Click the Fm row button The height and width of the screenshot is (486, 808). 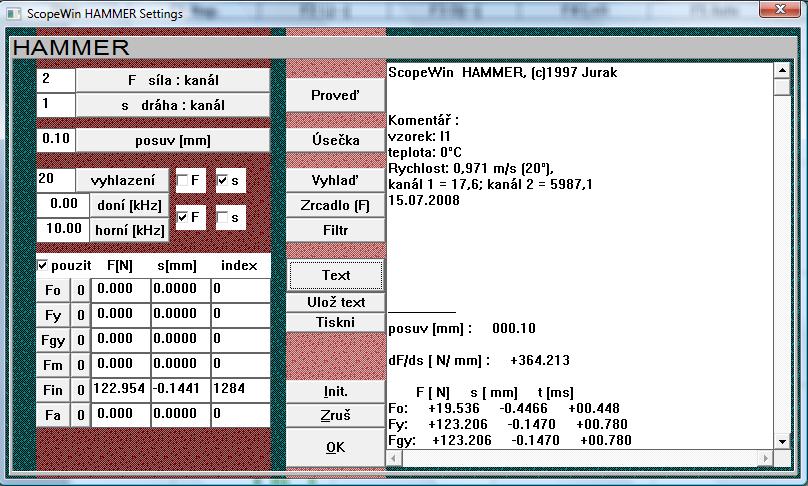coord(53,365)
